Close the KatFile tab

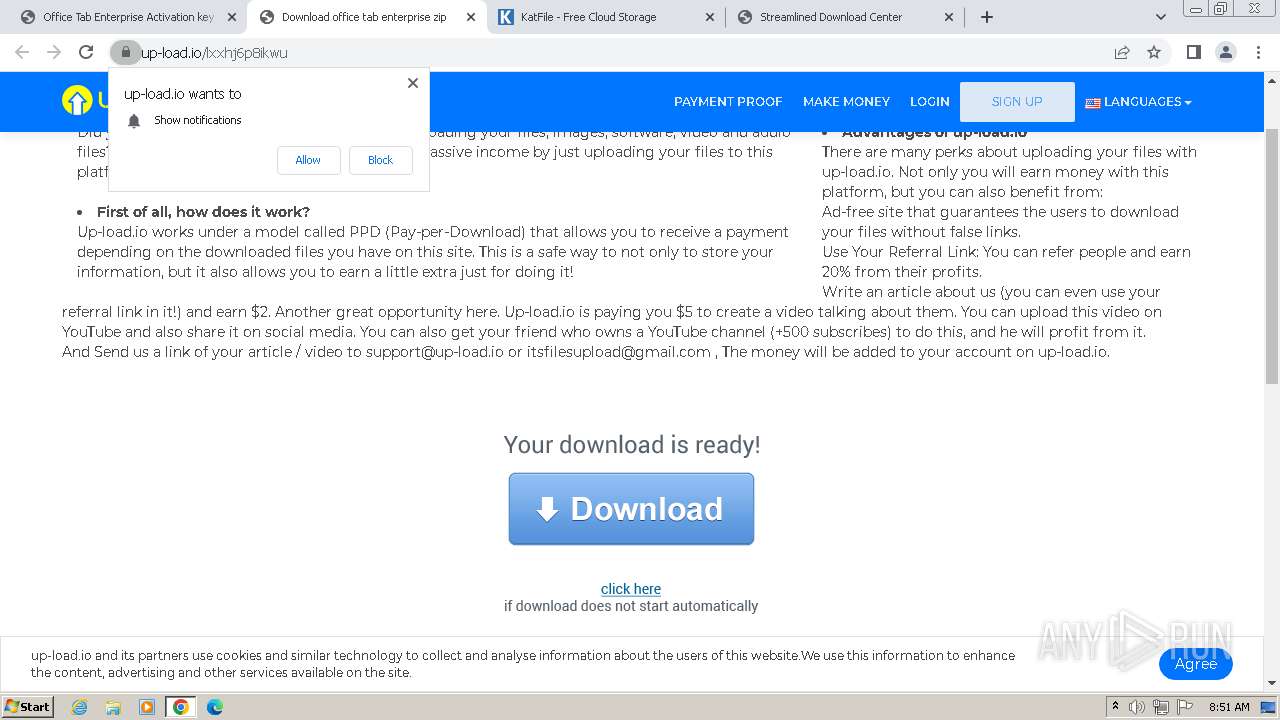click(710, 17)
